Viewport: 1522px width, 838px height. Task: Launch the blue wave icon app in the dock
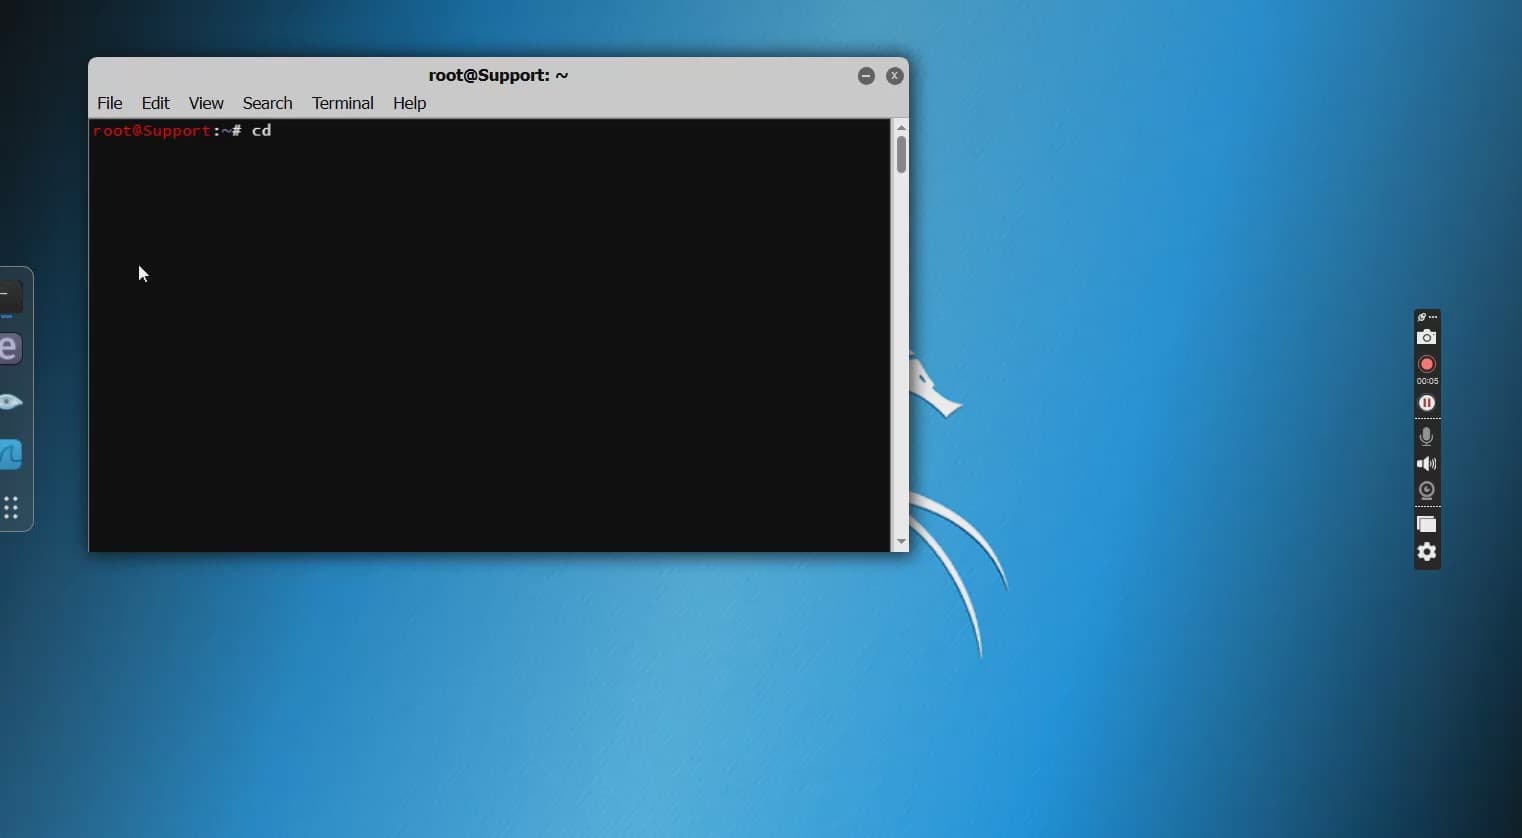(x=11, y=455)
